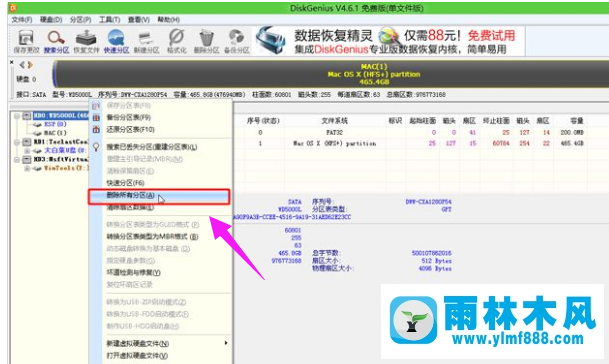Click the HD0 hard disk icon in tree

point(27,115)
